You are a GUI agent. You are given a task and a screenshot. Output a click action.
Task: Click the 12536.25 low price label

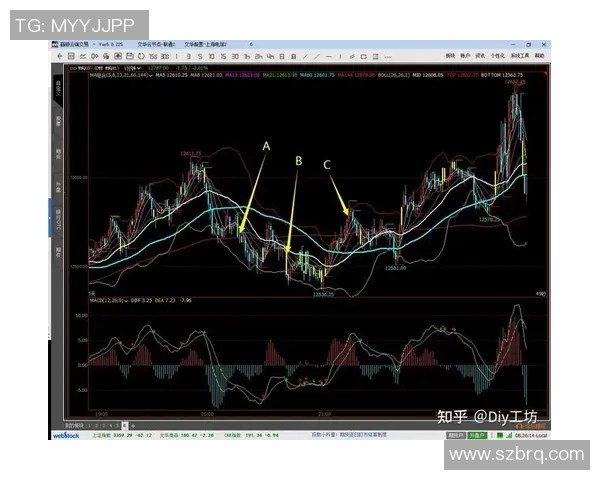pyautogui.click(x=322, y=294)
